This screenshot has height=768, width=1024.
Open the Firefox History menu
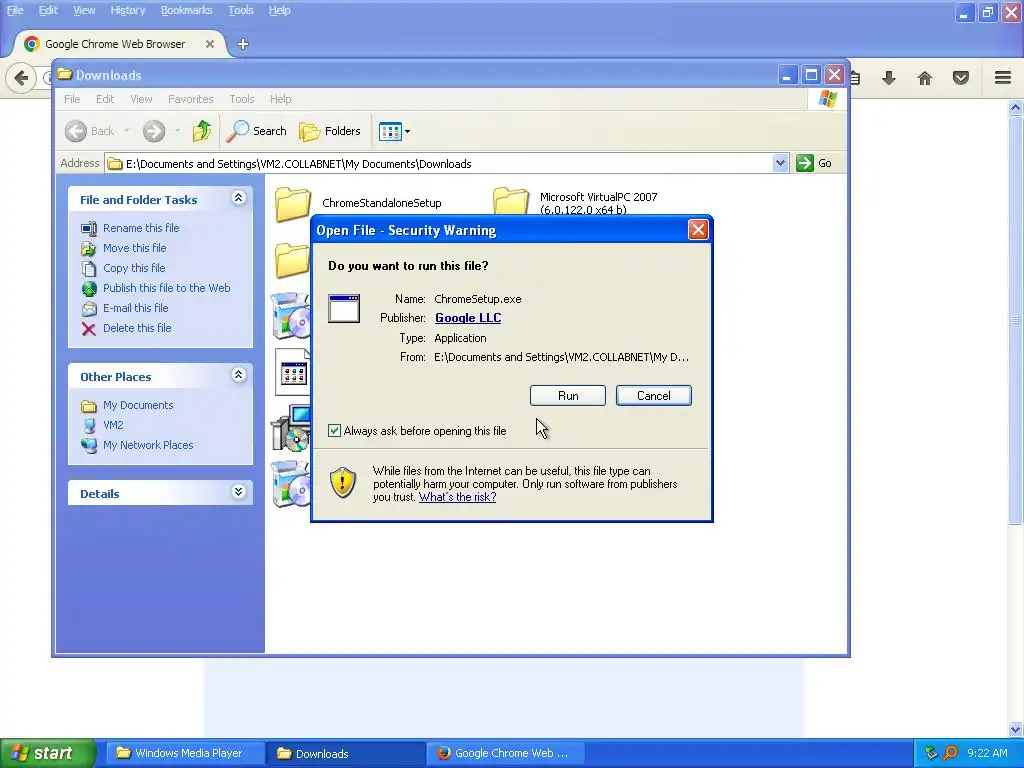[127, 10]
